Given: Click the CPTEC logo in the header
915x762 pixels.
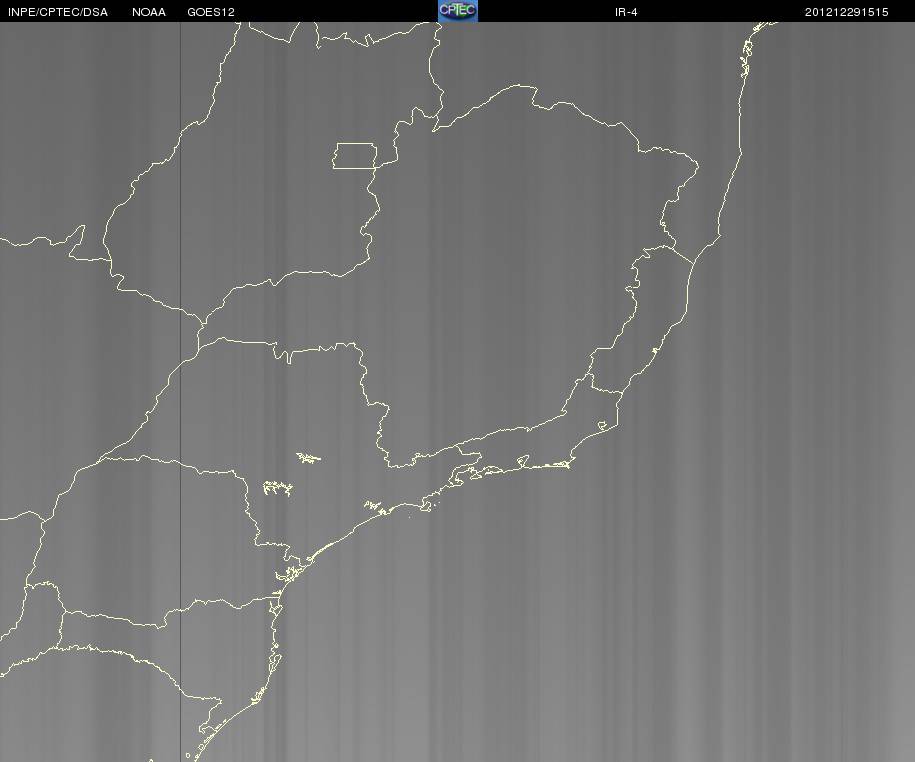Looking at the screenshot, I should [458, 11].
